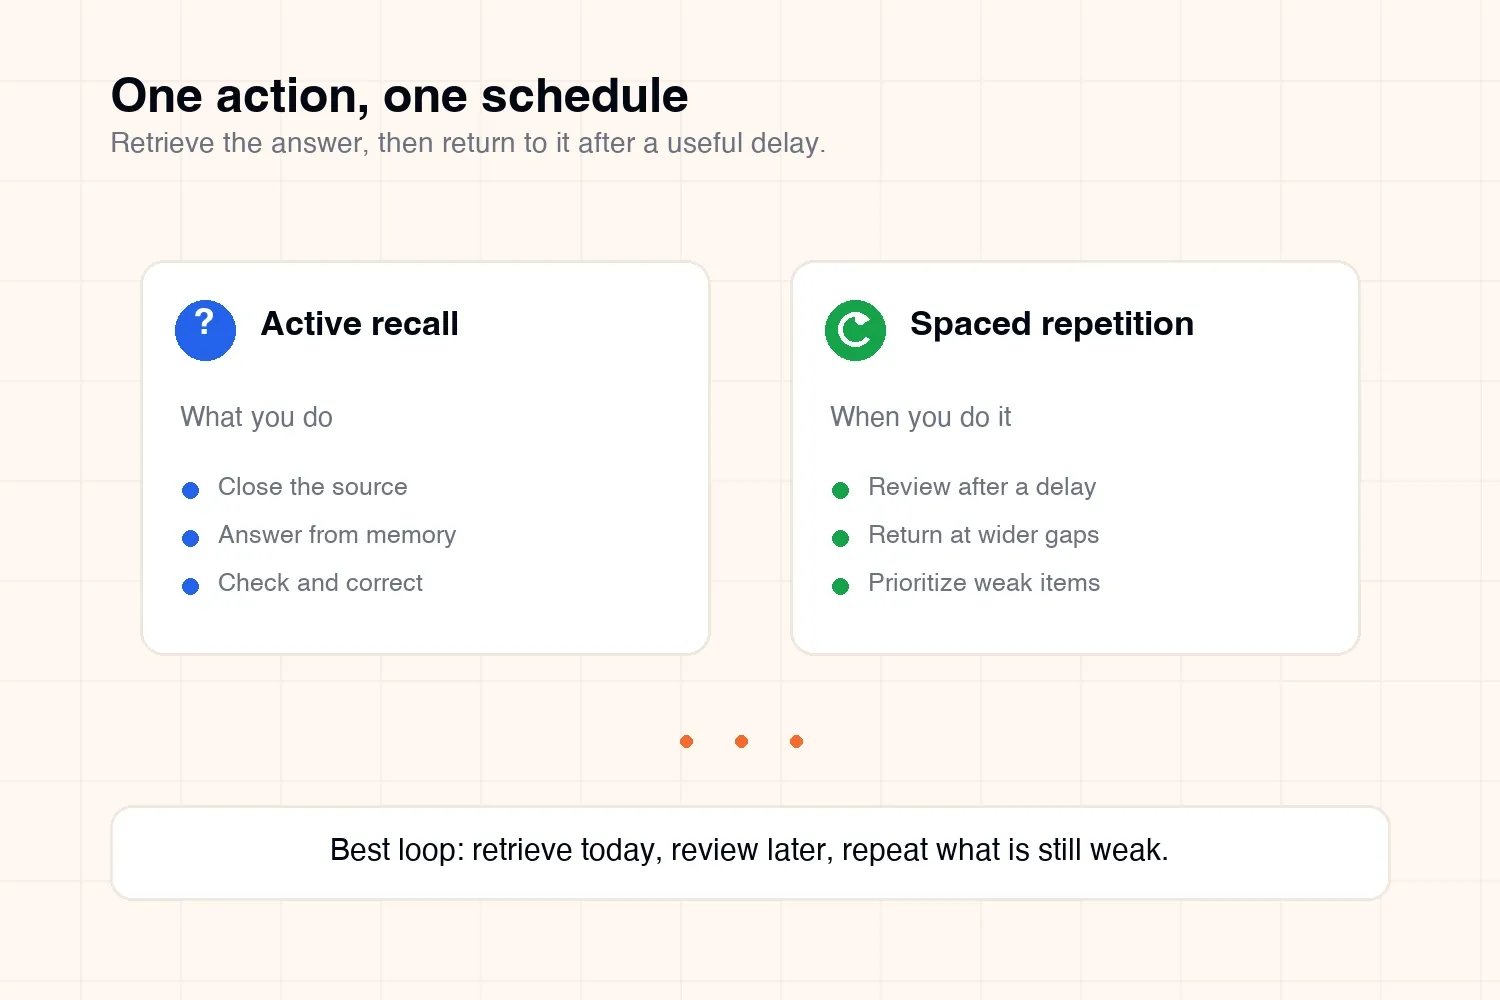Click the Active recall card heading
This screenshot has height=1000, width=1500.
pyautogui.click(x=360, y=324)
